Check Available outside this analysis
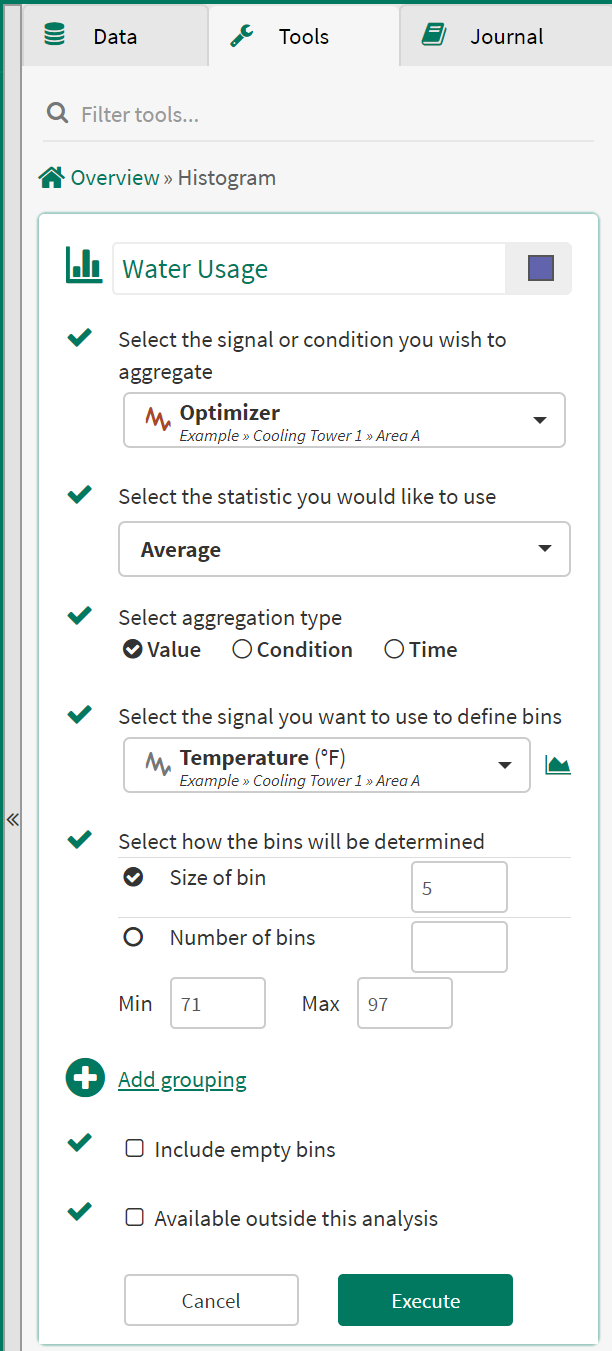 coord(134,1218)
